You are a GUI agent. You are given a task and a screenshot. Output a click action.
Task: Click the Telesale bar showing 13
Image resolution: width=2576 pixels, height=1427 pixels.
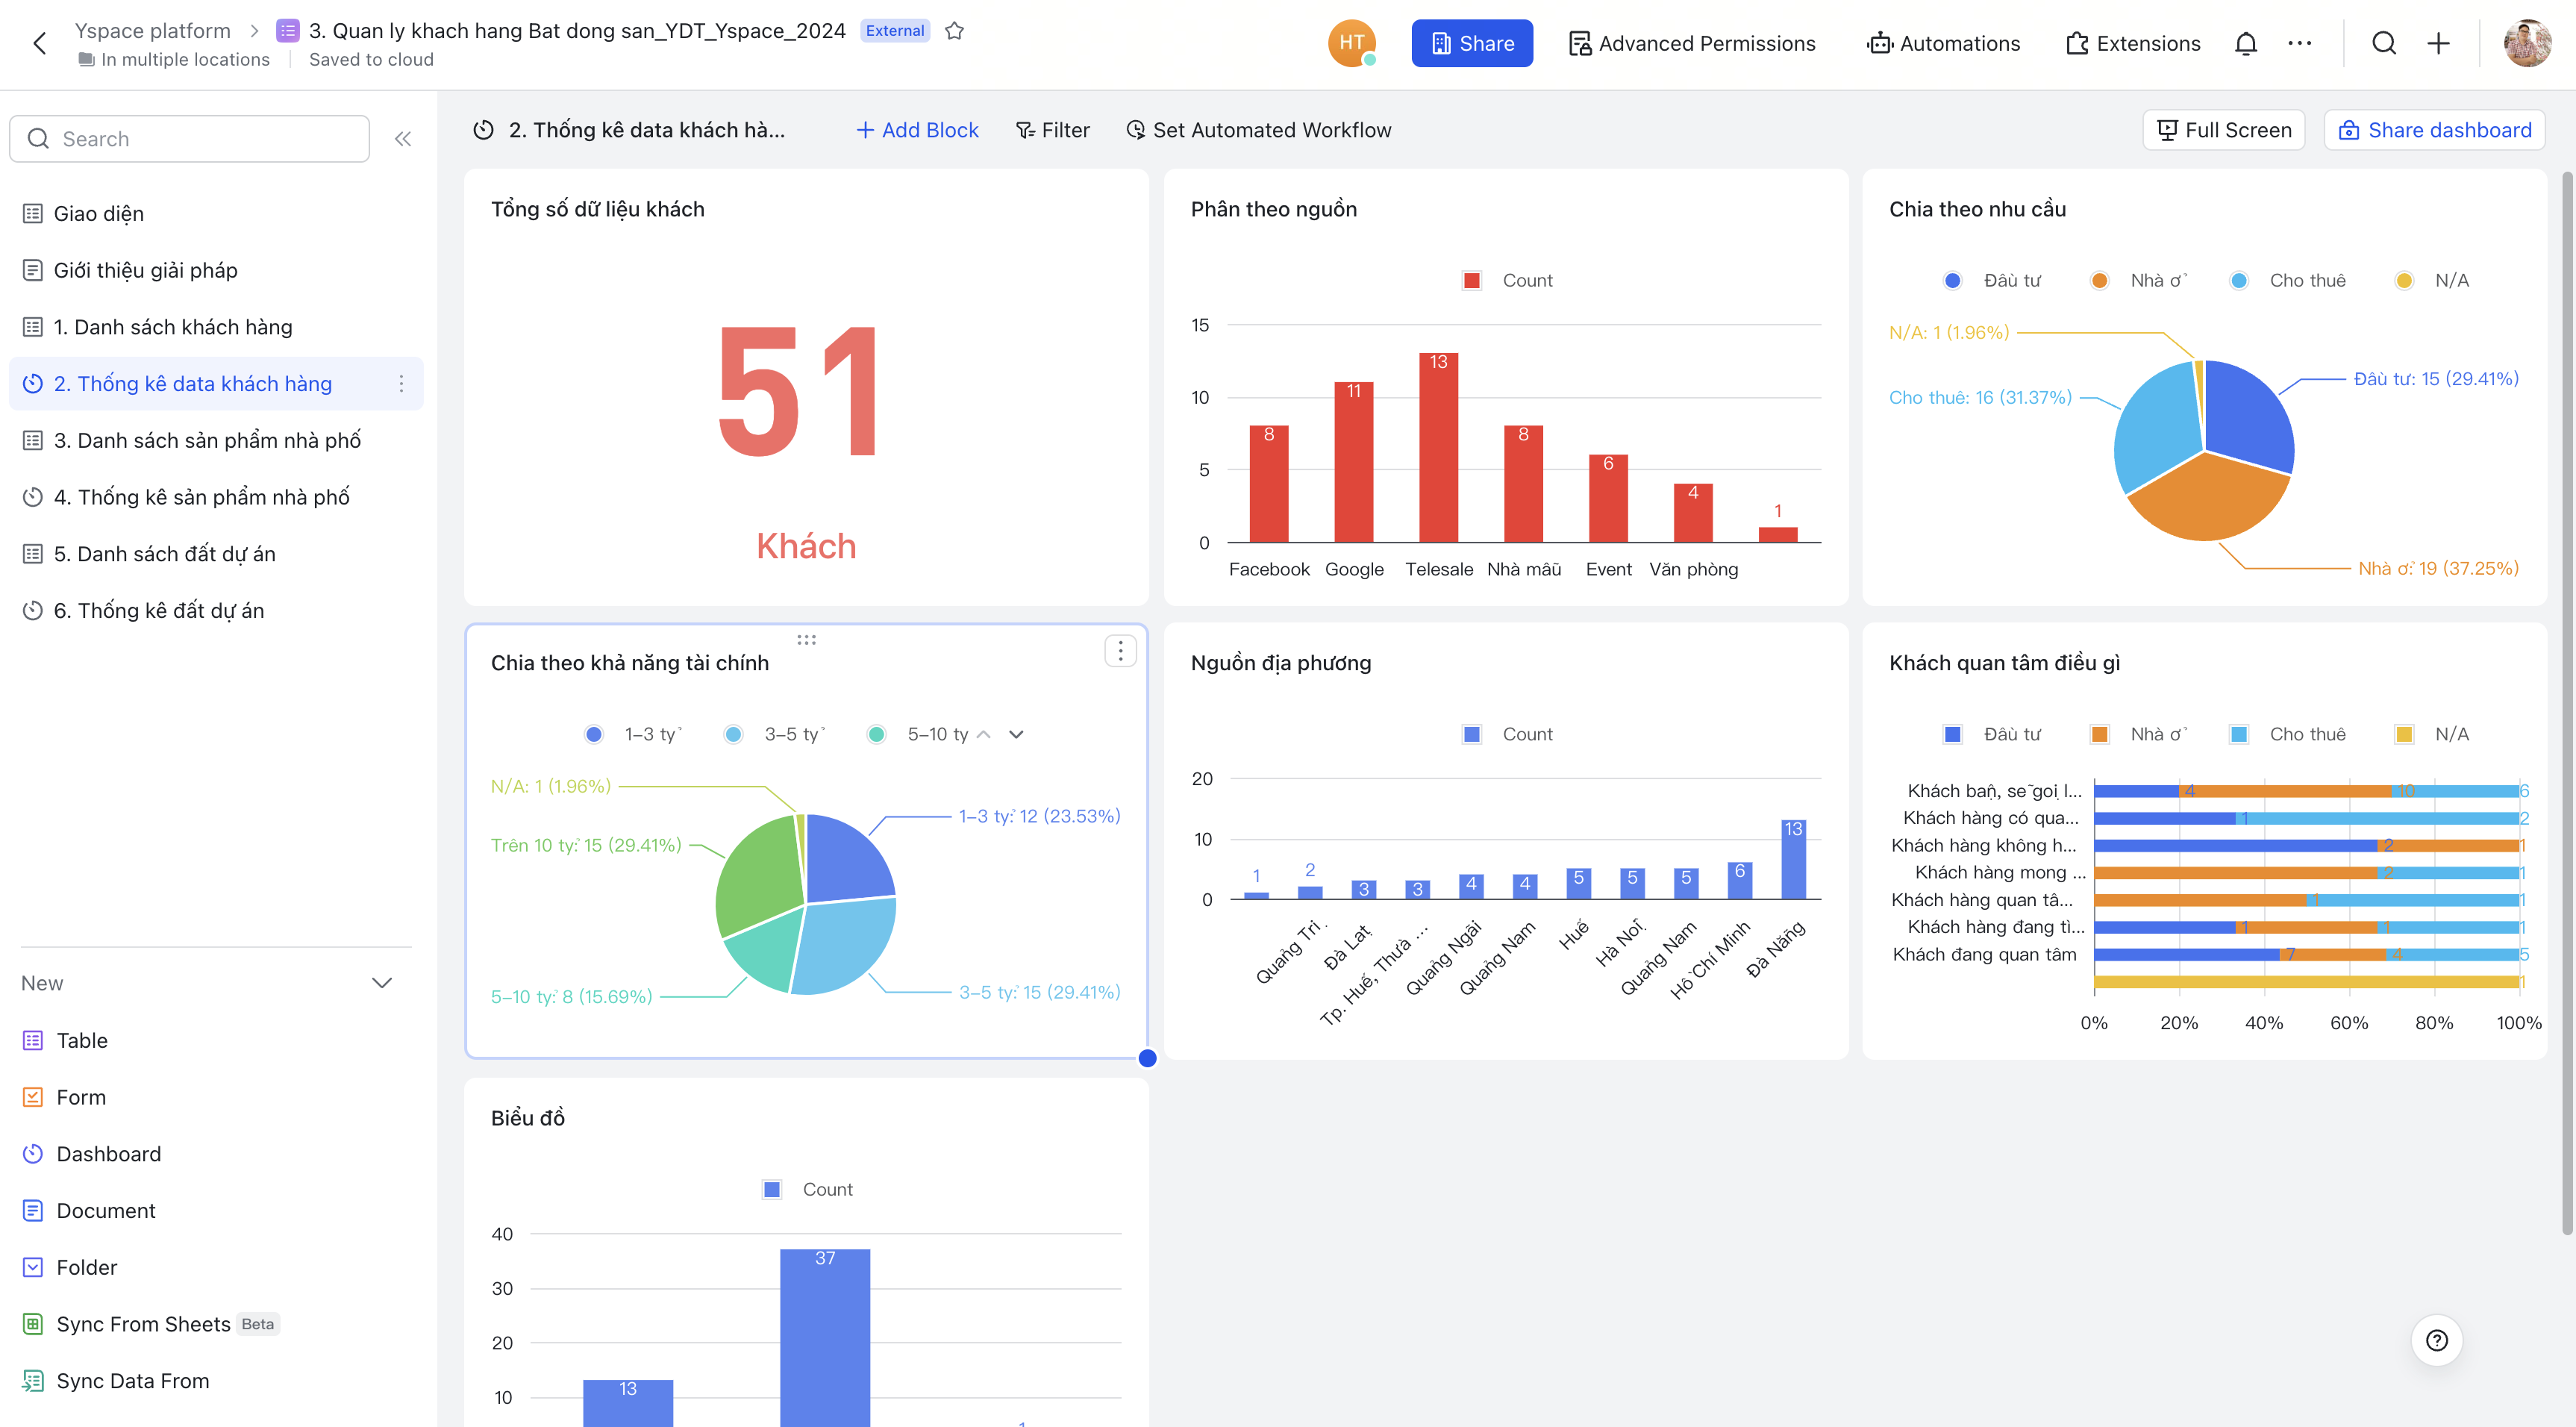[x=1438, y=448]
